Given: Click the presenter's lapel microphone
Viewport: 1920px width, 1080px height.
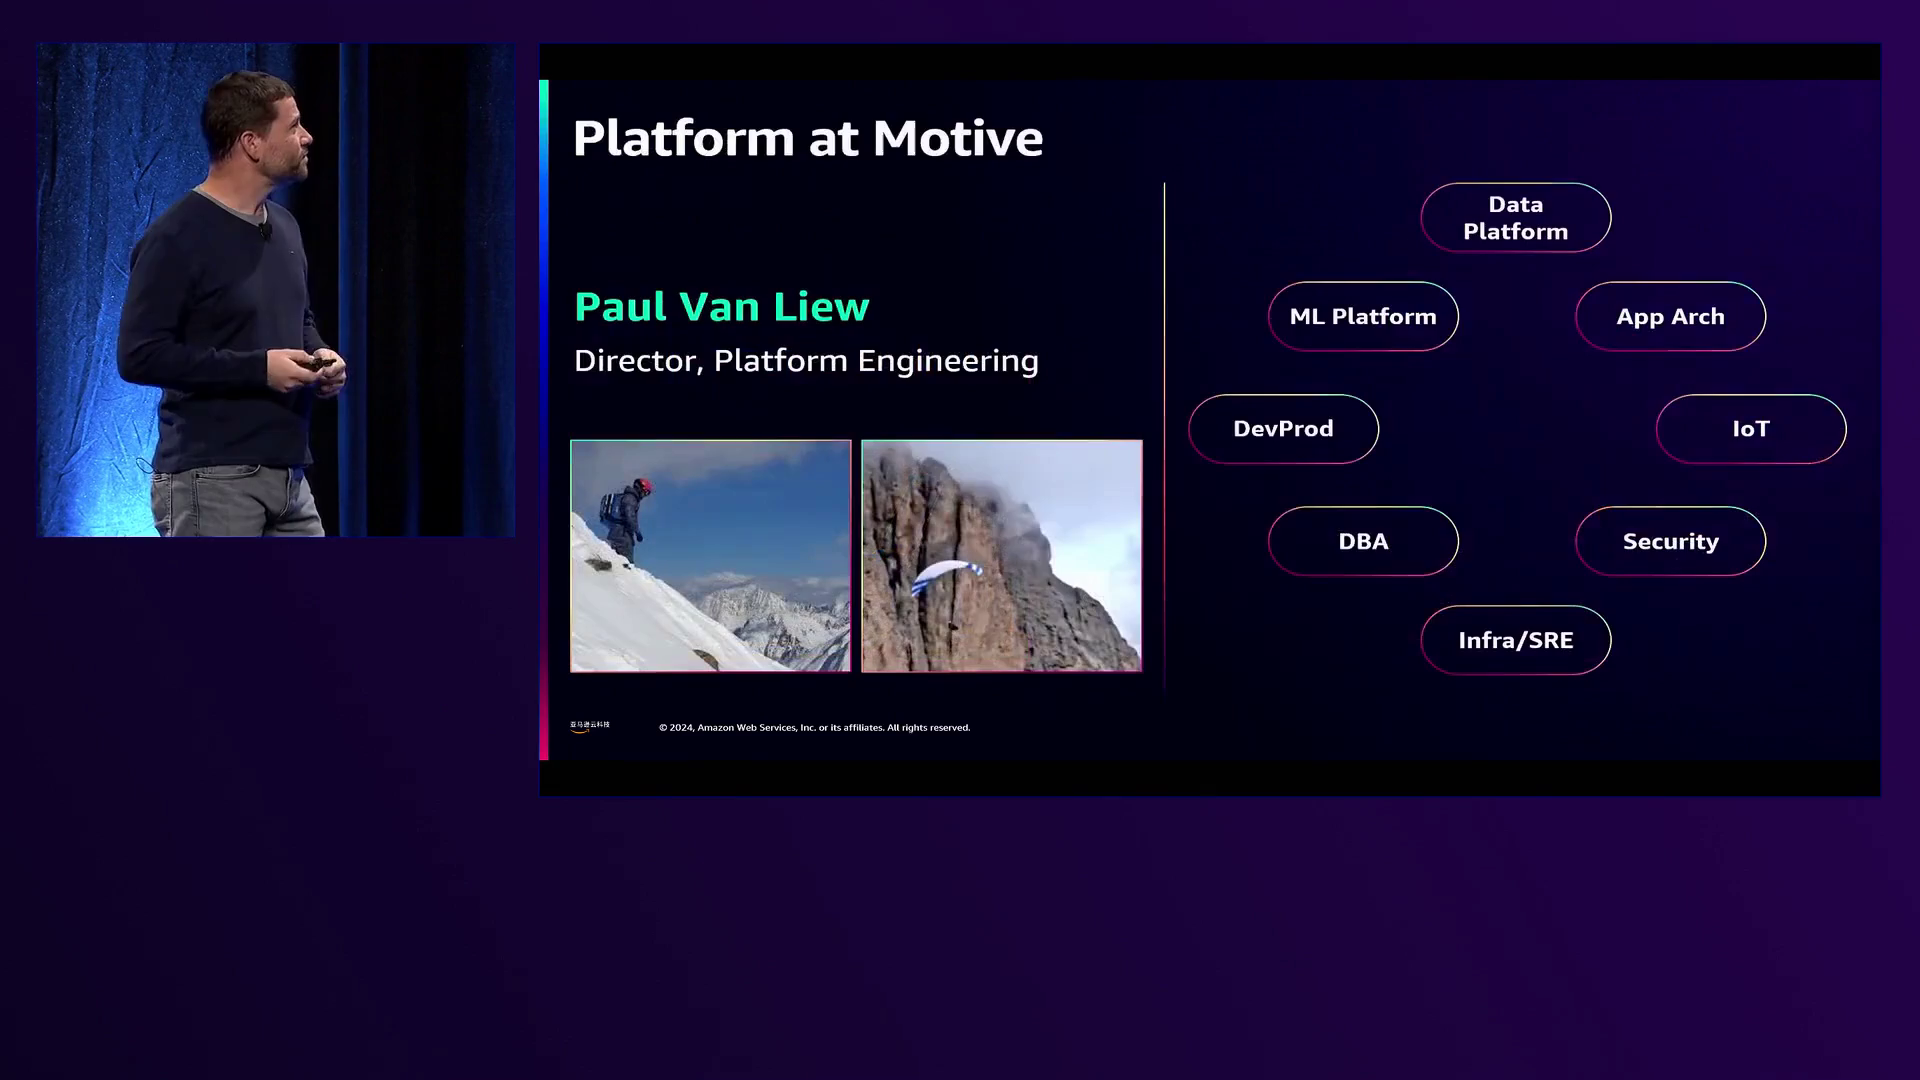Looking at the screenshot, I should click(265, 231).
